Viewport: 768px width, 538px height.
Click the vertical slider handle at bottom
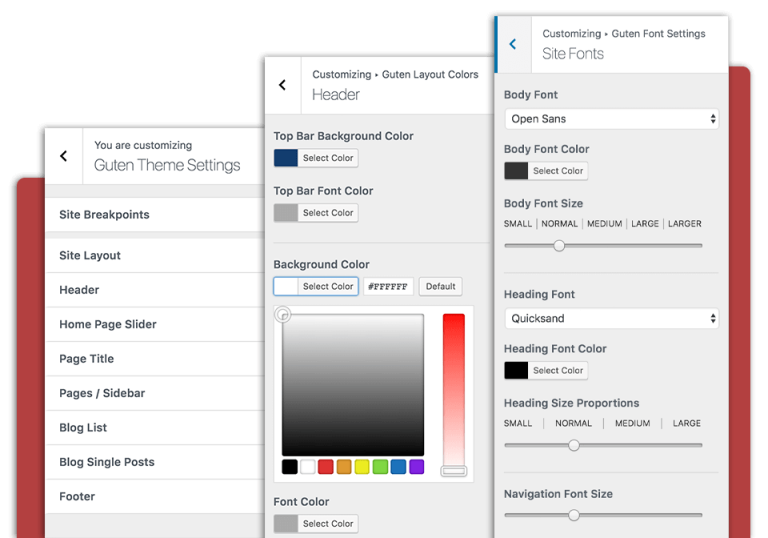[454, 471]
